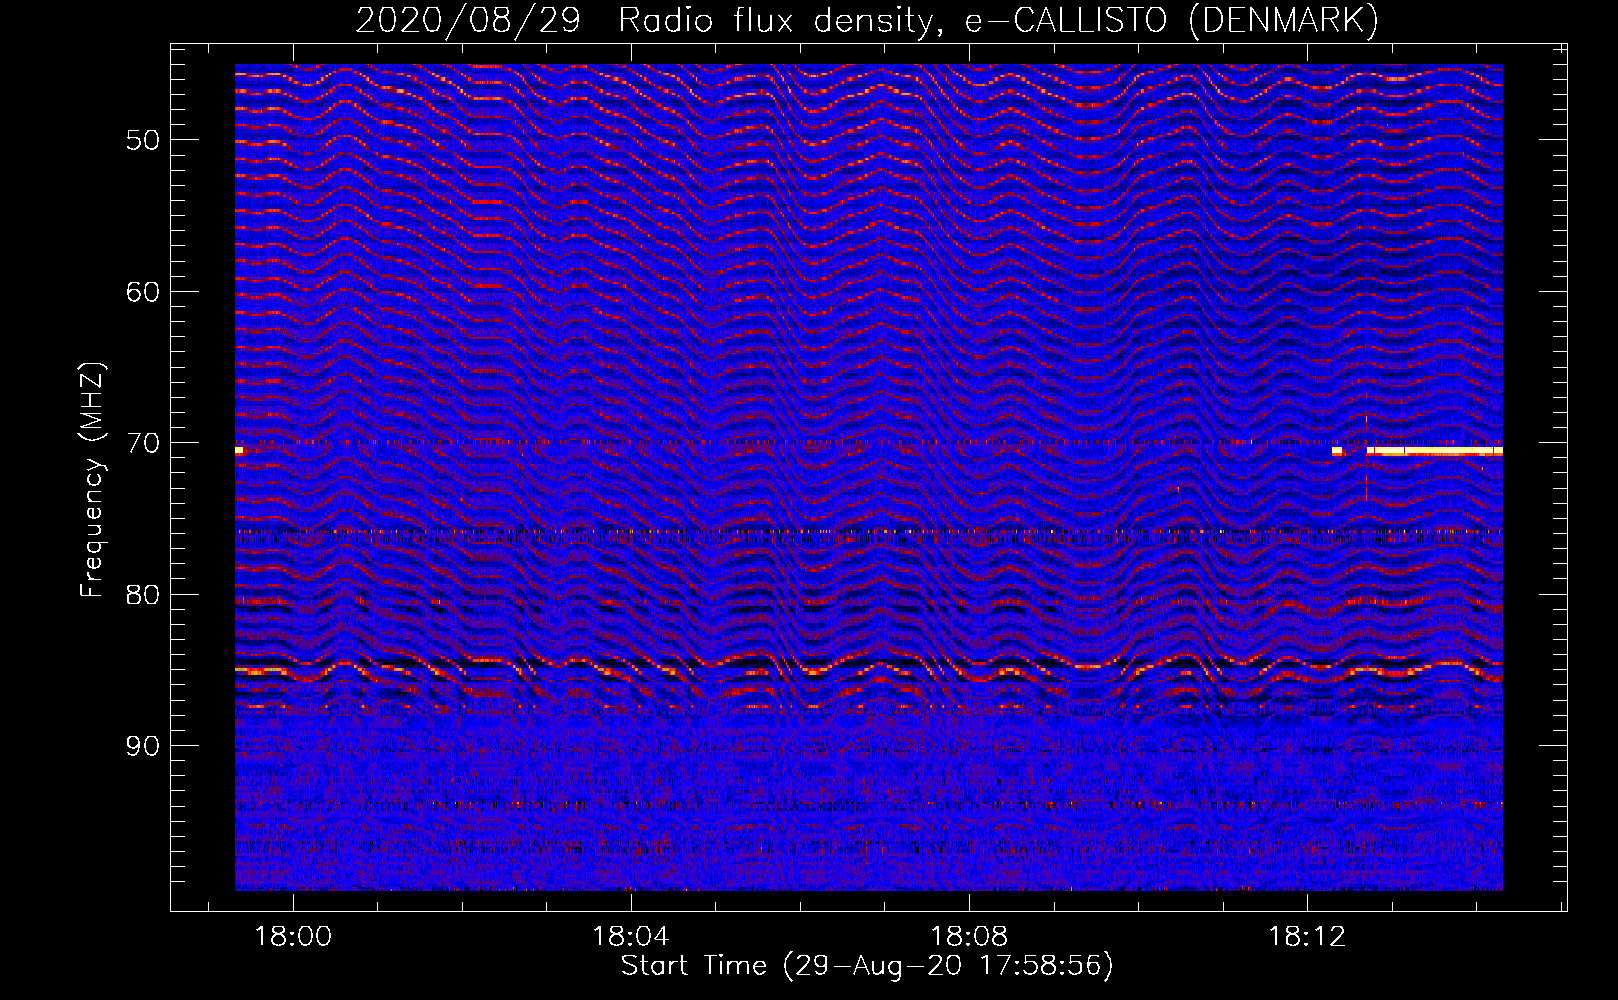Image resolution: width=1618 pixels, height=1000 pixels.
Task: Click the bright yellow-white line near 70 MHz
Action: tap(1434, 451)
